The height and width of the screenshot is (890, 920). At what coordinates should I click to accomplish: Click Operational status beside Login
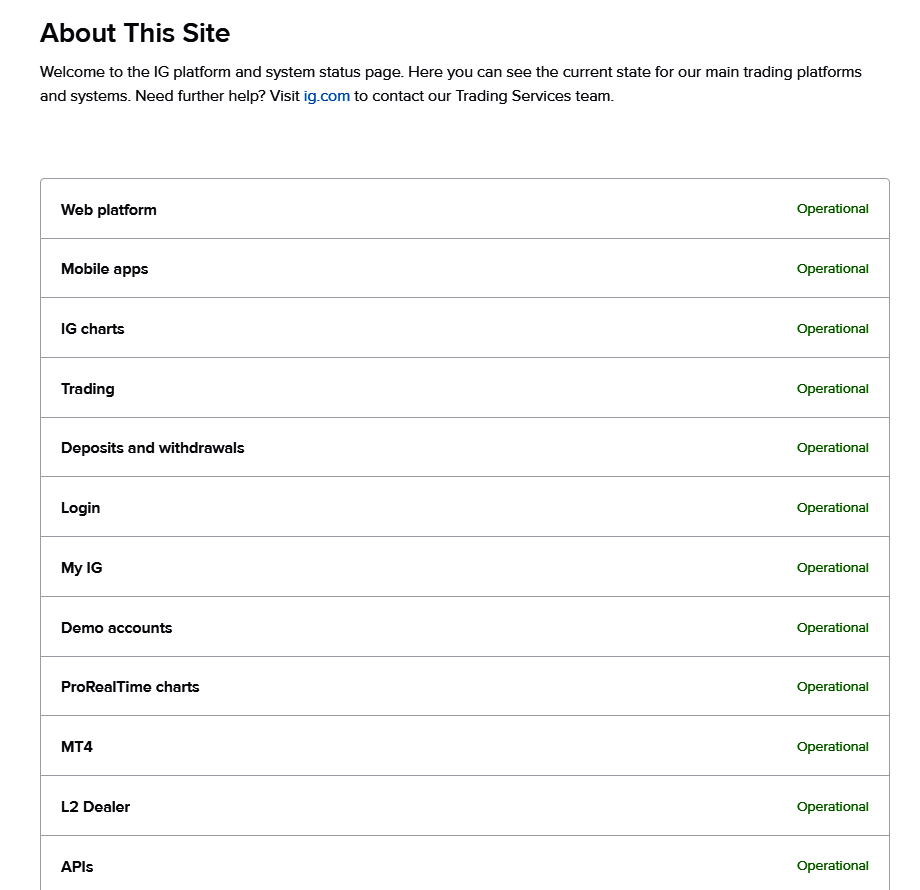832,508
